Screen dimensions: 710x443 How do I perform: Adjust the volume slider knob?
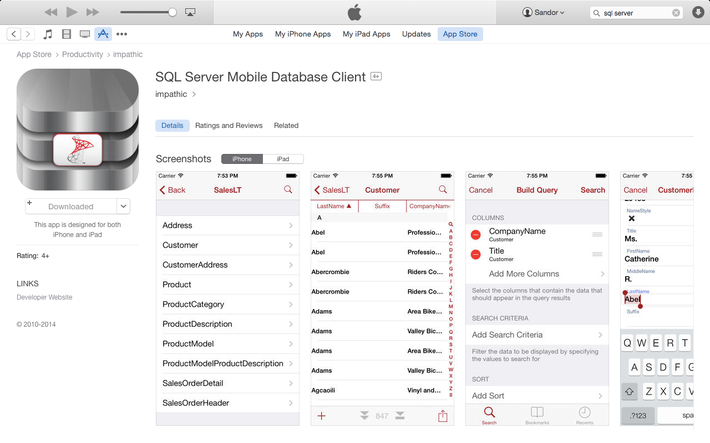coord(172,12)
